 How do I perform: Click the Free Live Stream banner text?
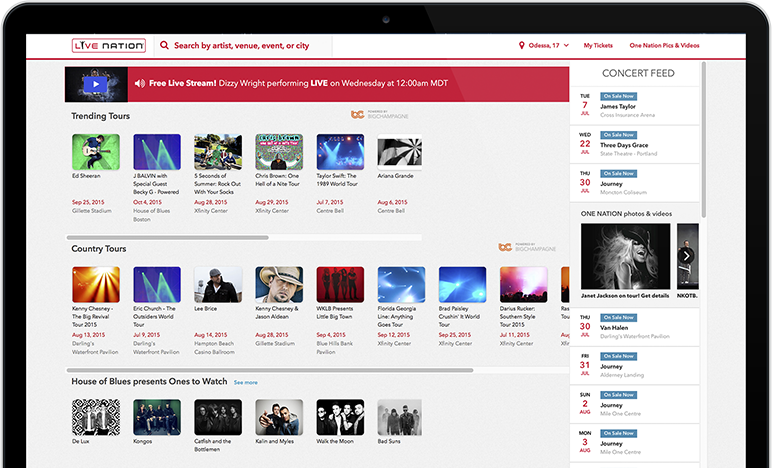coord(298,84)
